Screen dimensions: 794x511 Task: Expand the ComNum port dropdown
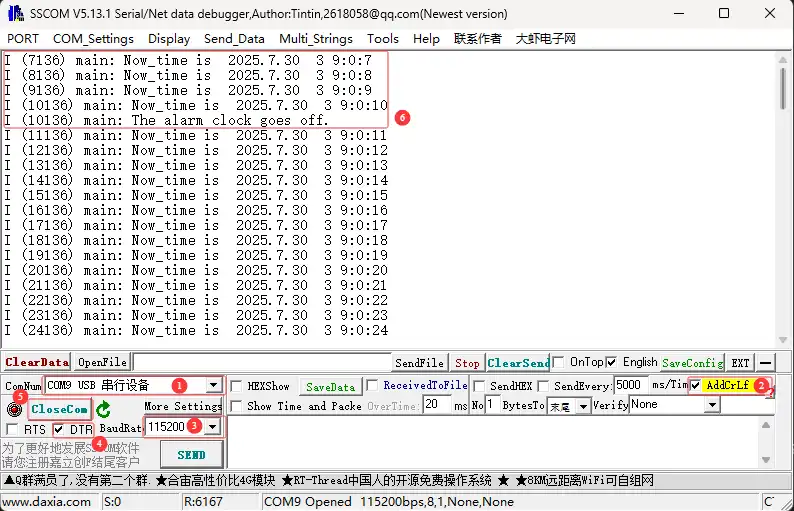[213, 385]
